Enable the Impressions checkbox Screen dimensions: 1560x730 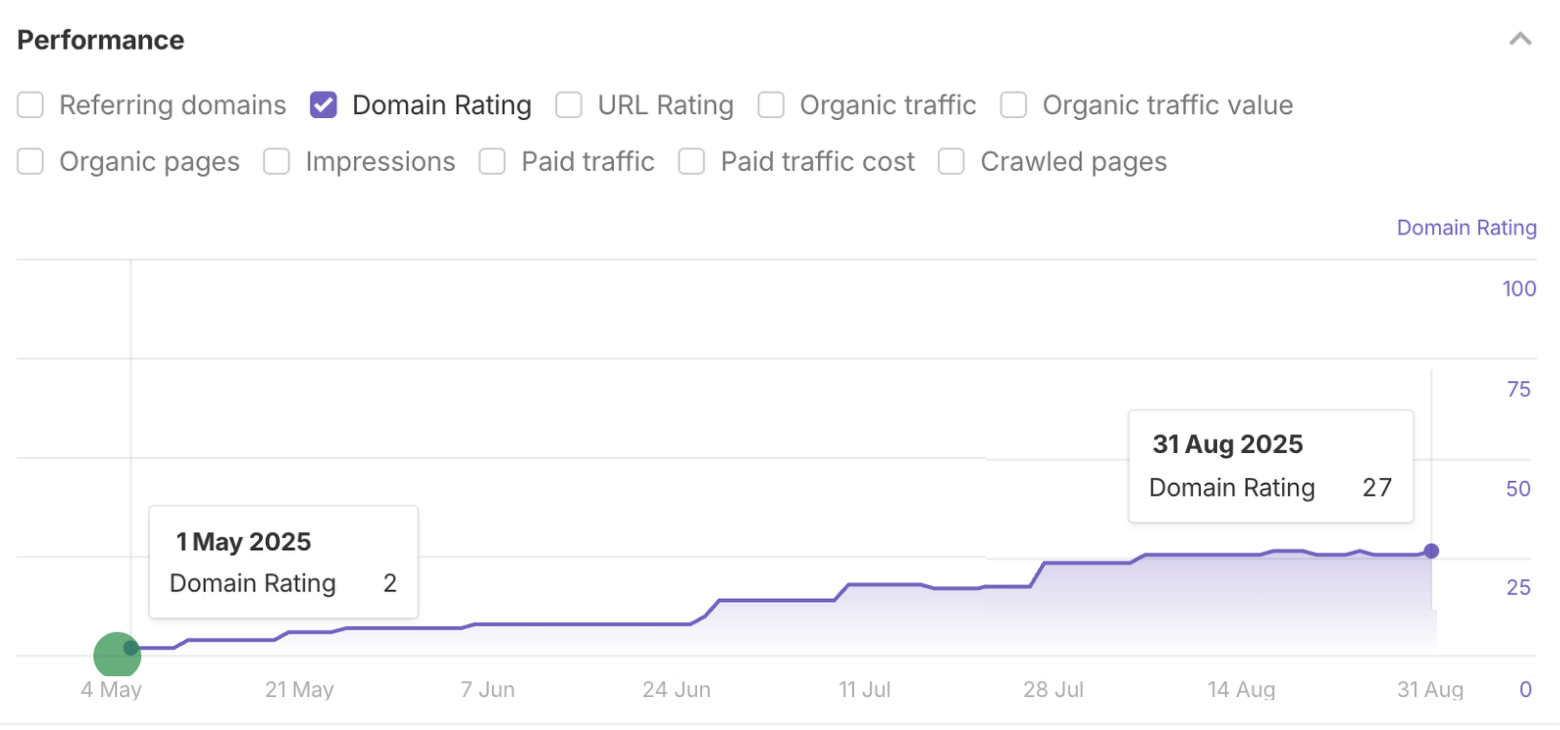coord(276,161)
